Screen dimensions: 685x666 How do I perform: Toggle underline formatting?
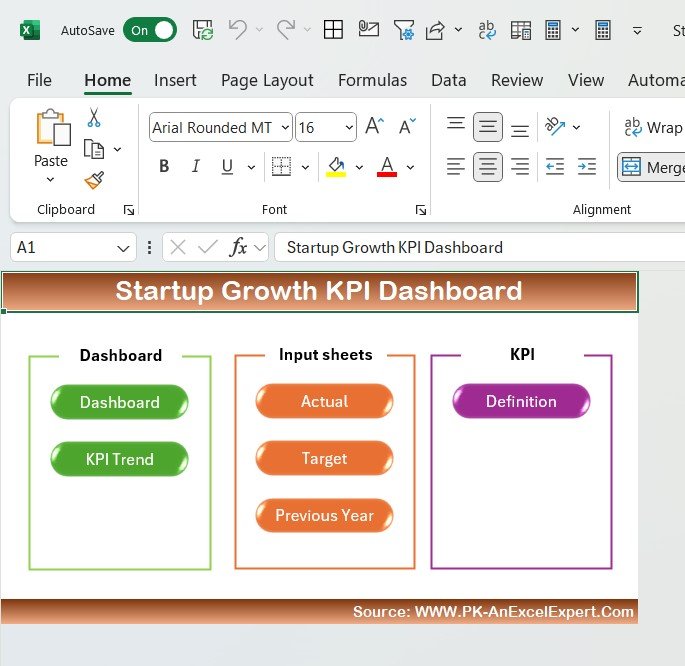pos(227,166)
